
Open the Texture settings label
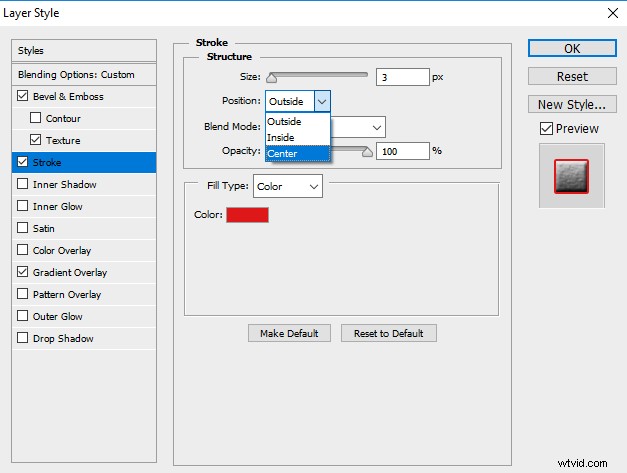pos(63,140)
